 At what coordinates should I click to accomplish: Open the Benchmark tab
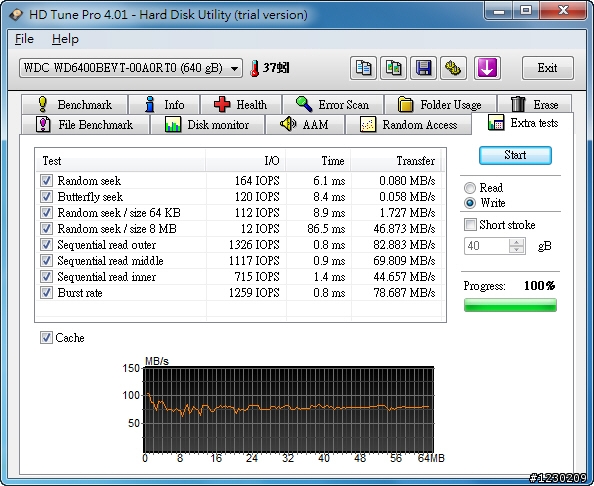click(x=75, y=105)
